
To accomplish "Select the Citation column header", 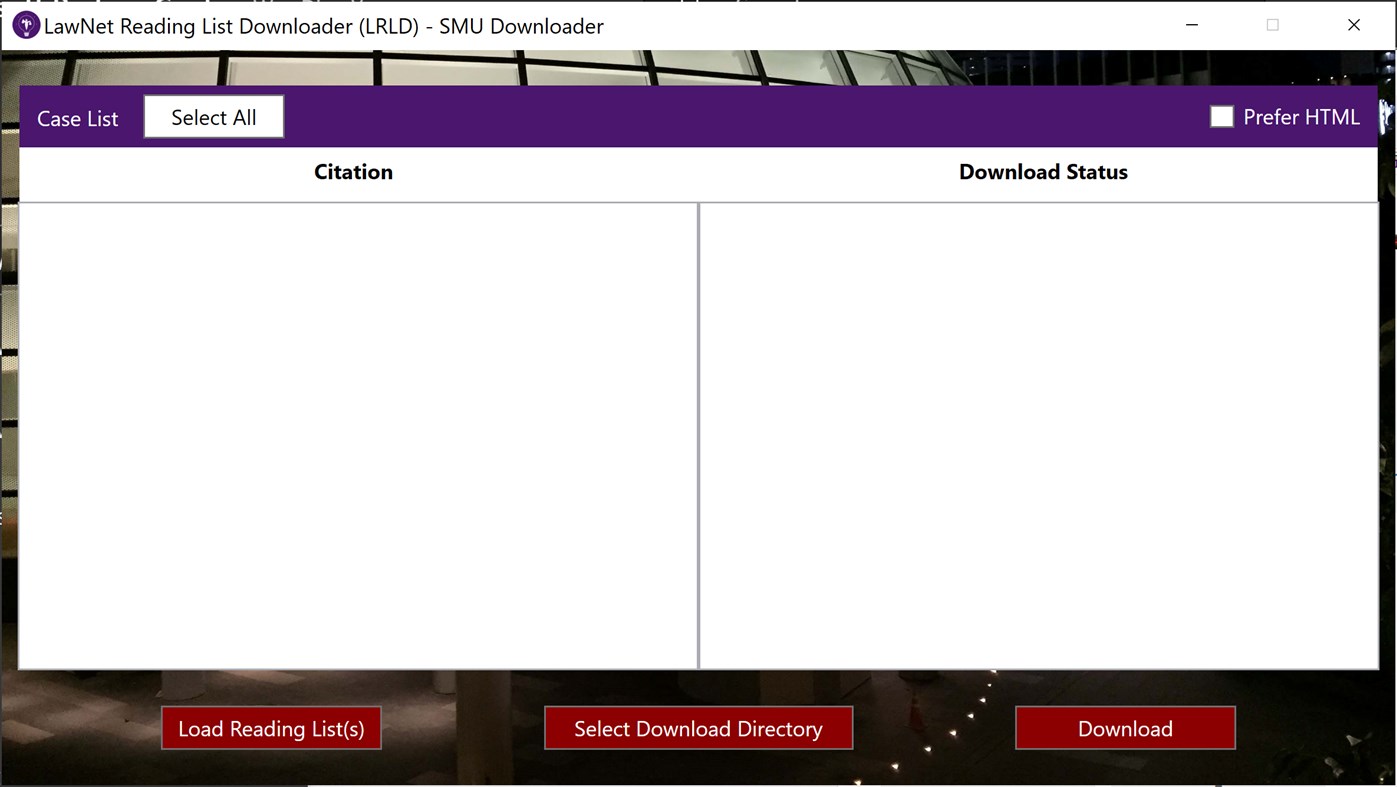I will [353, 171].
